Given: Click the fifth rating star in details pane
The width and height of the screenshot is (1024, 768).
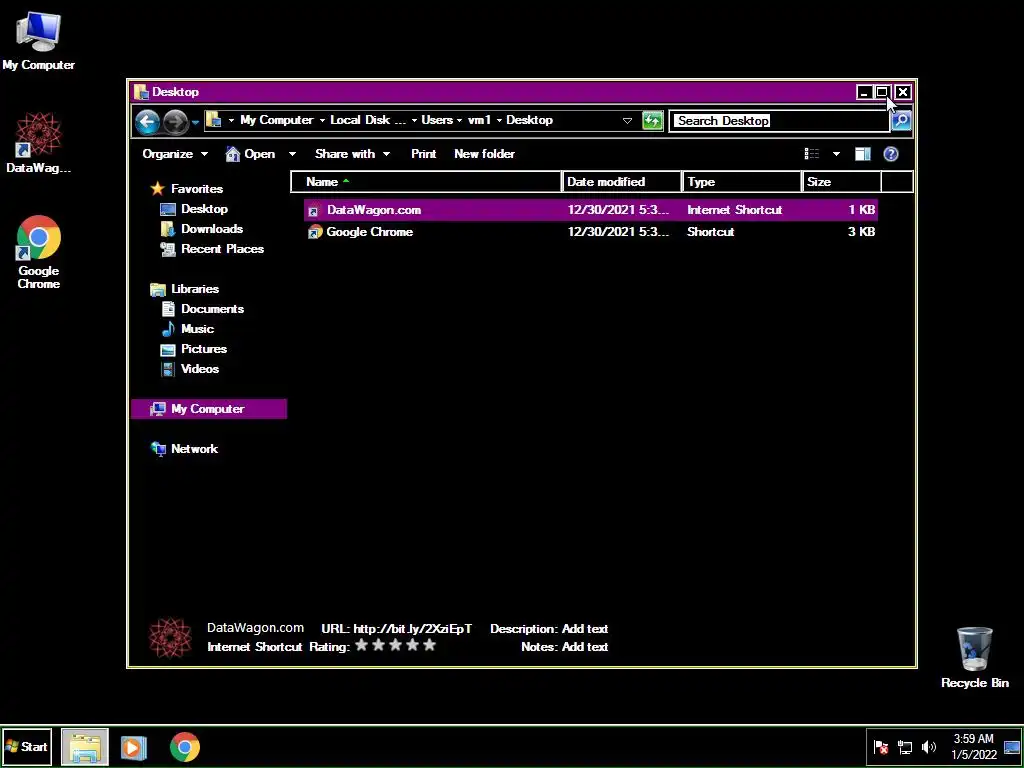Looking at the screenshot, I should point(429,645).
